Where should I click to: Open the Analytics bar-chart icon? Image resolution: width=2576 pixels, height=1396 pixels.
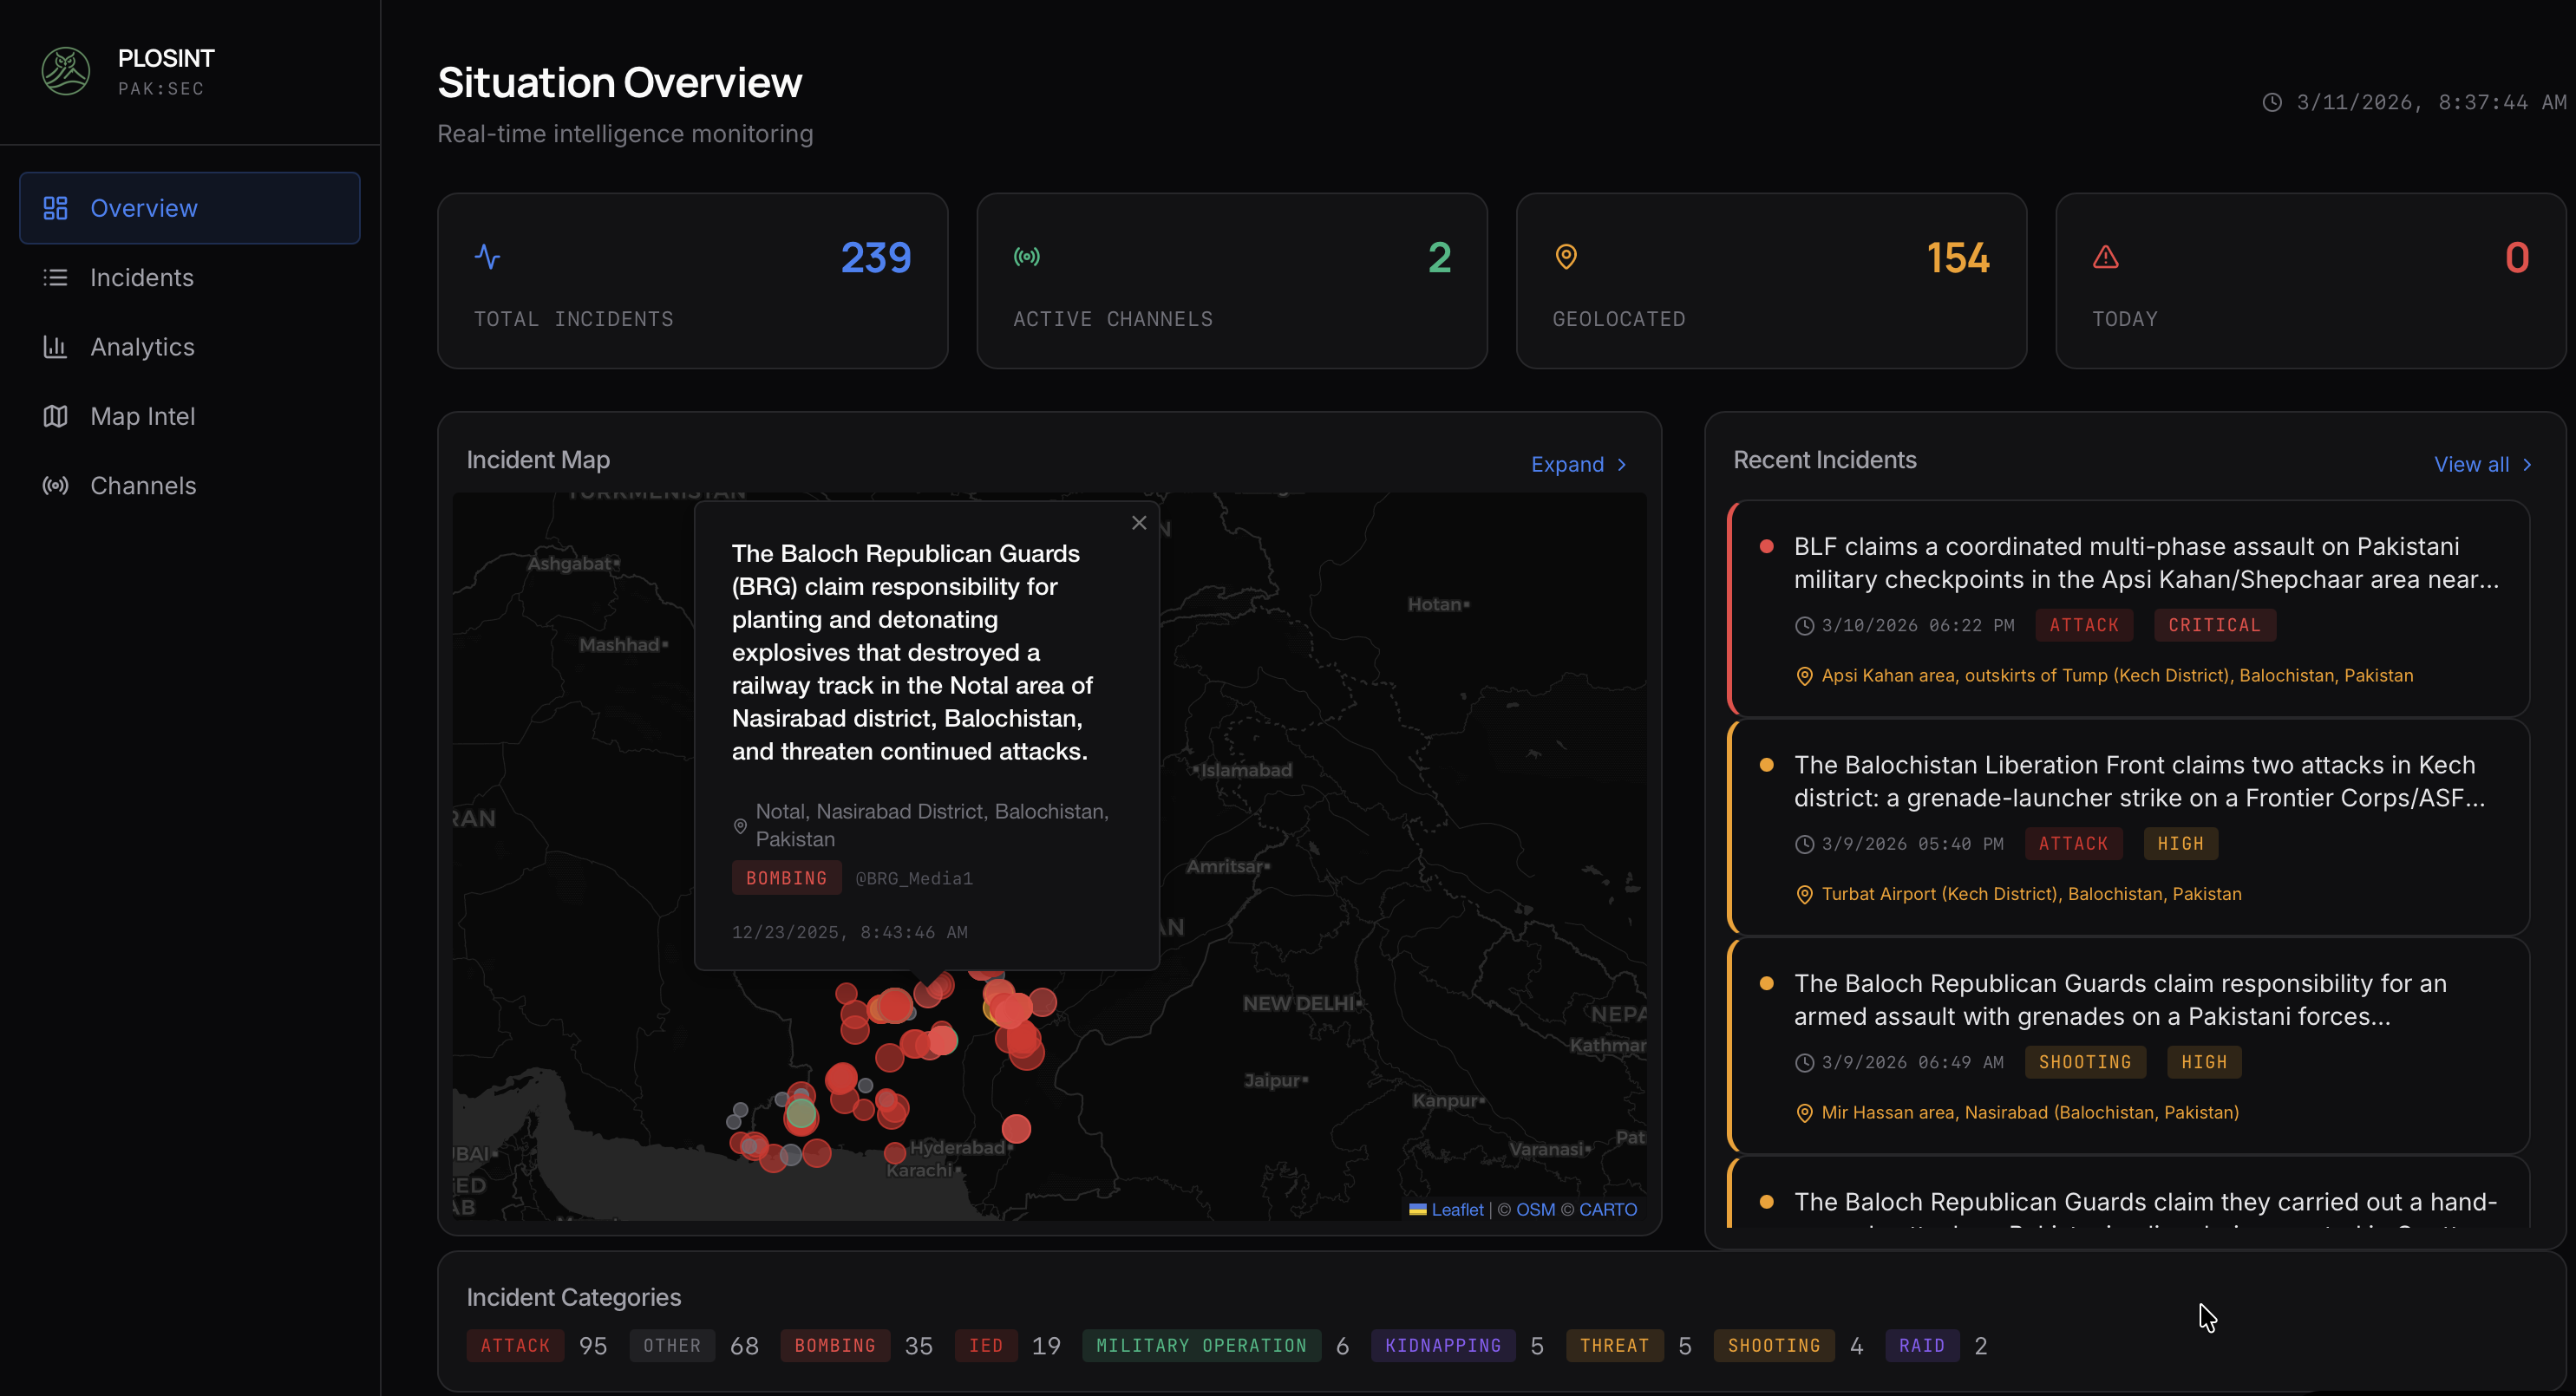click(55, 346)
